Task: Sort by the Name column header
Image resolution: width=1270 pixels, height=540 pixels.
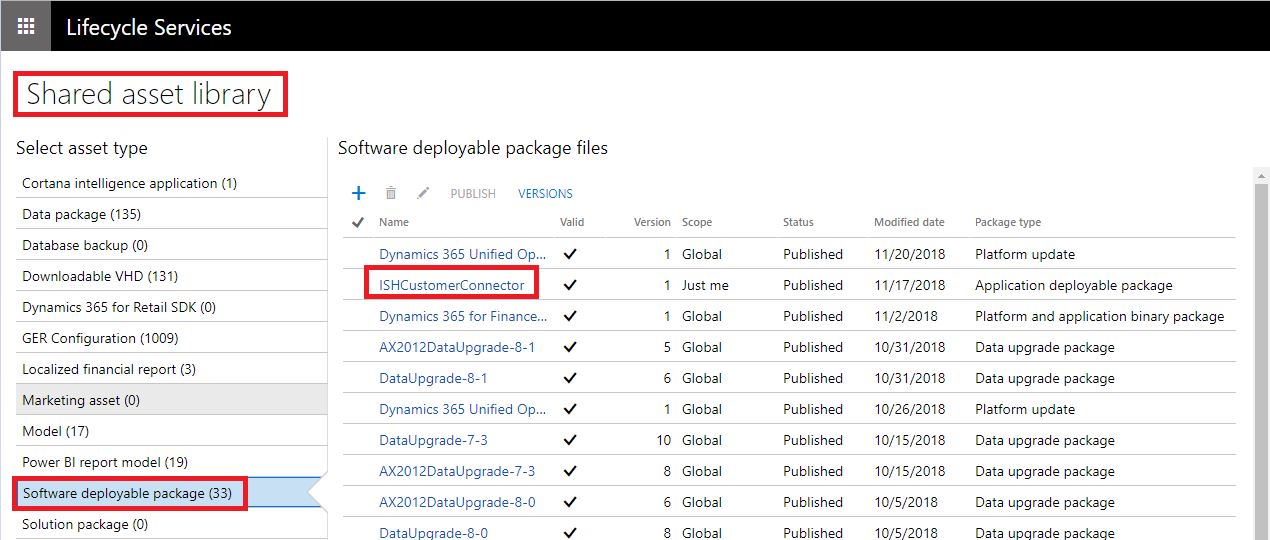Action: tap(394, 222)
